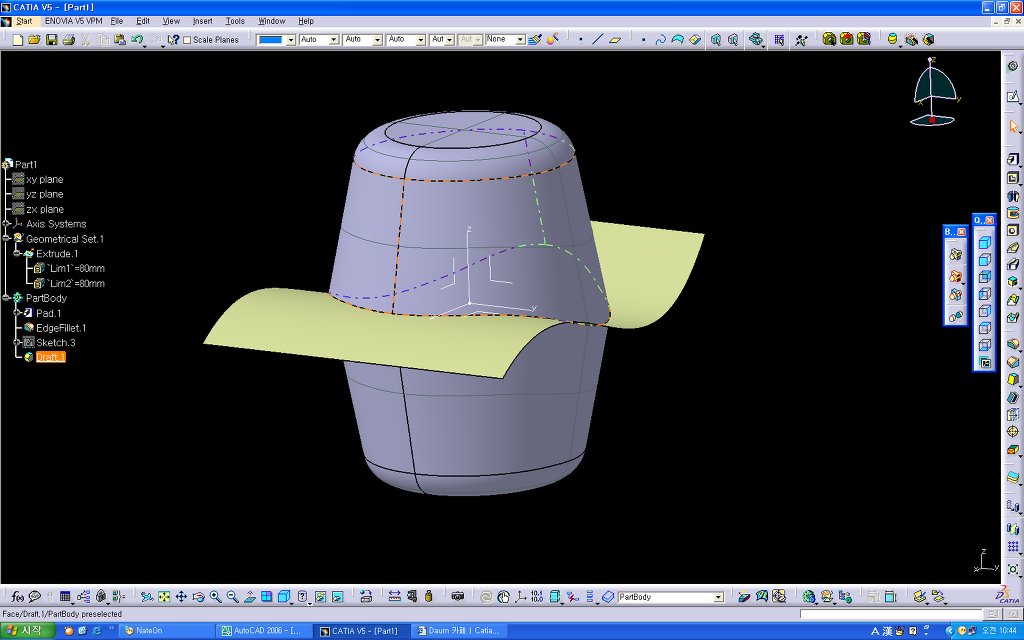Click the Fit All In icon
Viewport: 1024px width, 640px height.
164,597
